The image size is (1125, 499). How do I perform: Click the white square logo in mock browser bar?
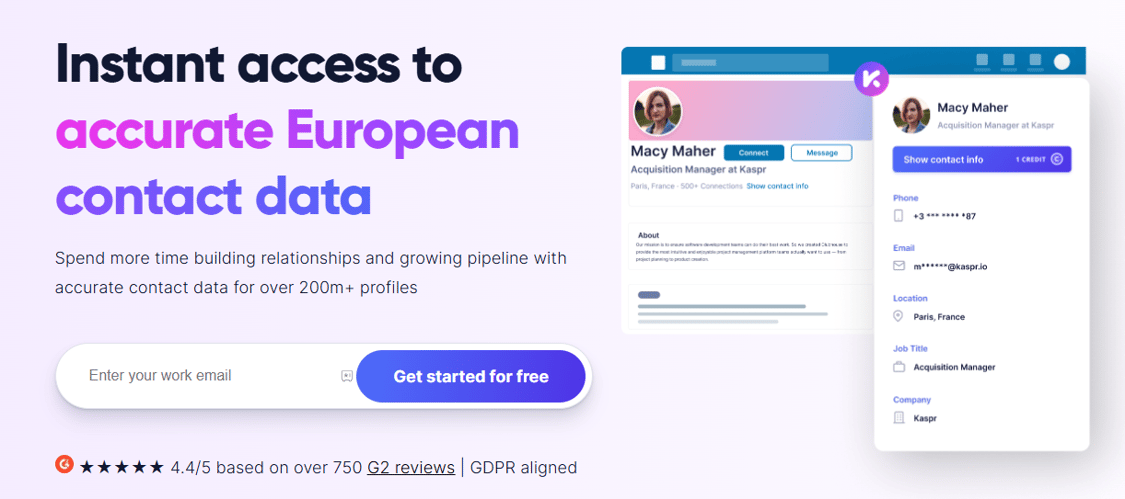(658, 62)
